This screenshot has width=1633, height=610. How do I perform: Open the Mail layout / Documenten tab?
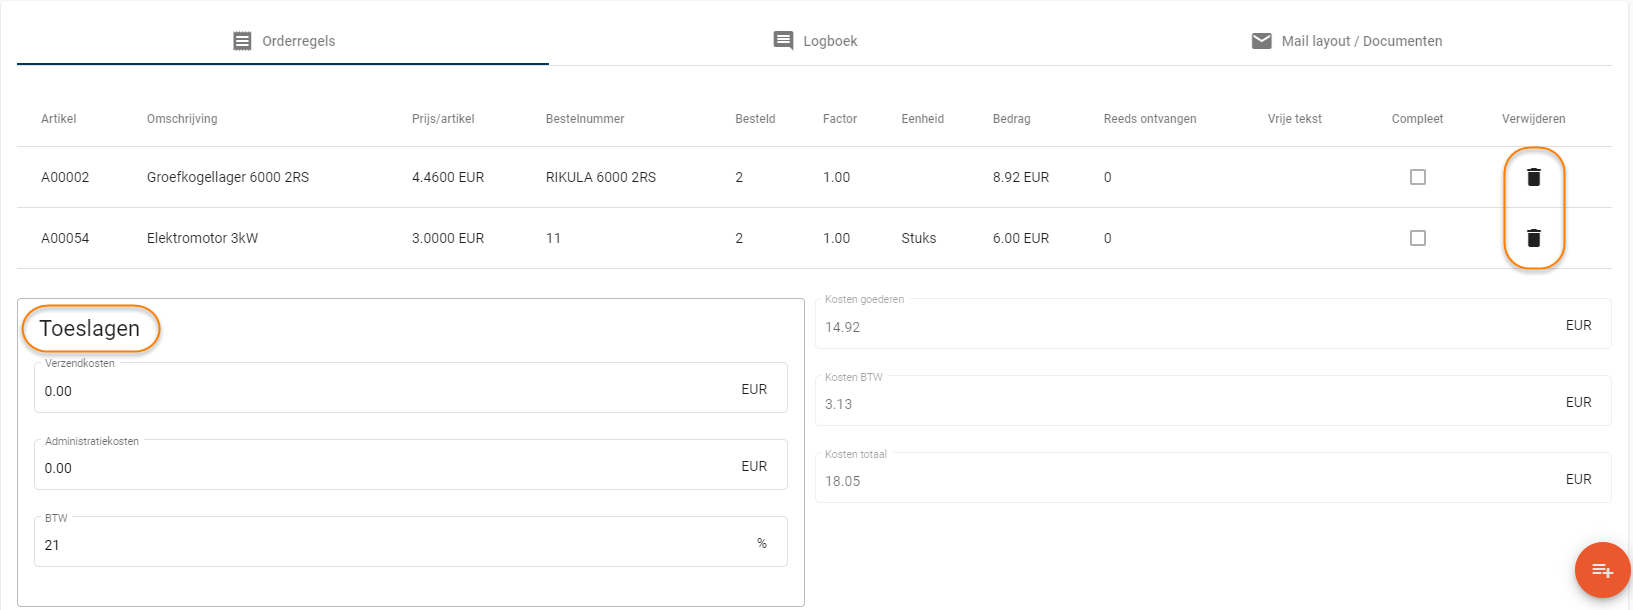coord(1360,41)
